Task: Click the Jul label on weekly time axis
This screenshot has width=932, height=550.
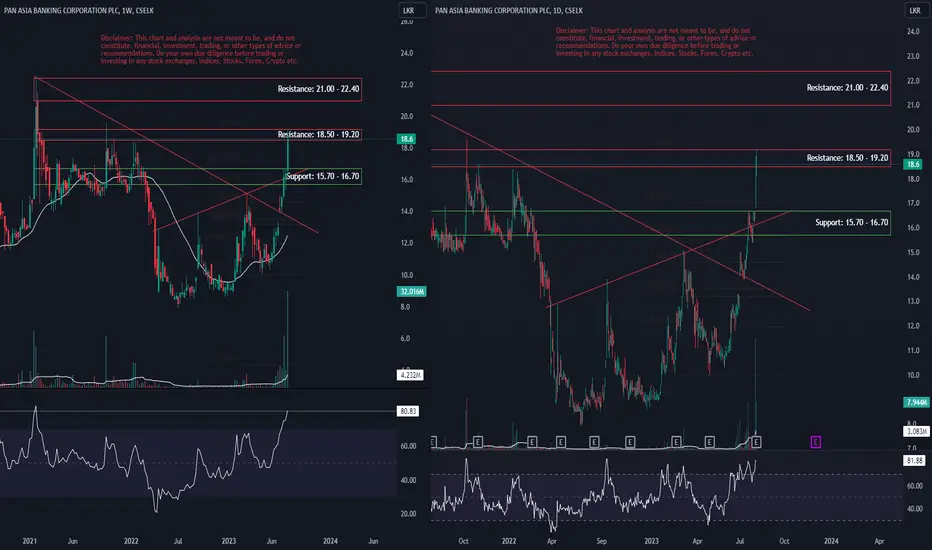Action: coord(178,541)
